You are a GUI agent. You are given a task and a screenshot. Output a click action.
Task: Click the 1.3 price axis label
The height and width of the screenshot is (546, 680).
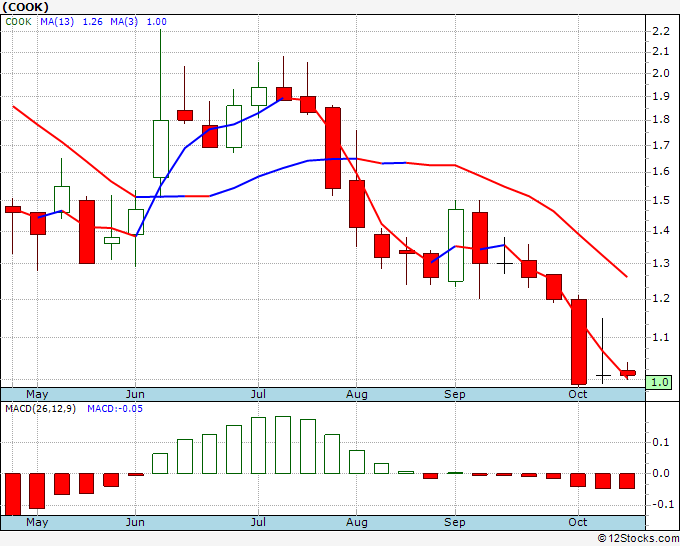coord(661,263)
